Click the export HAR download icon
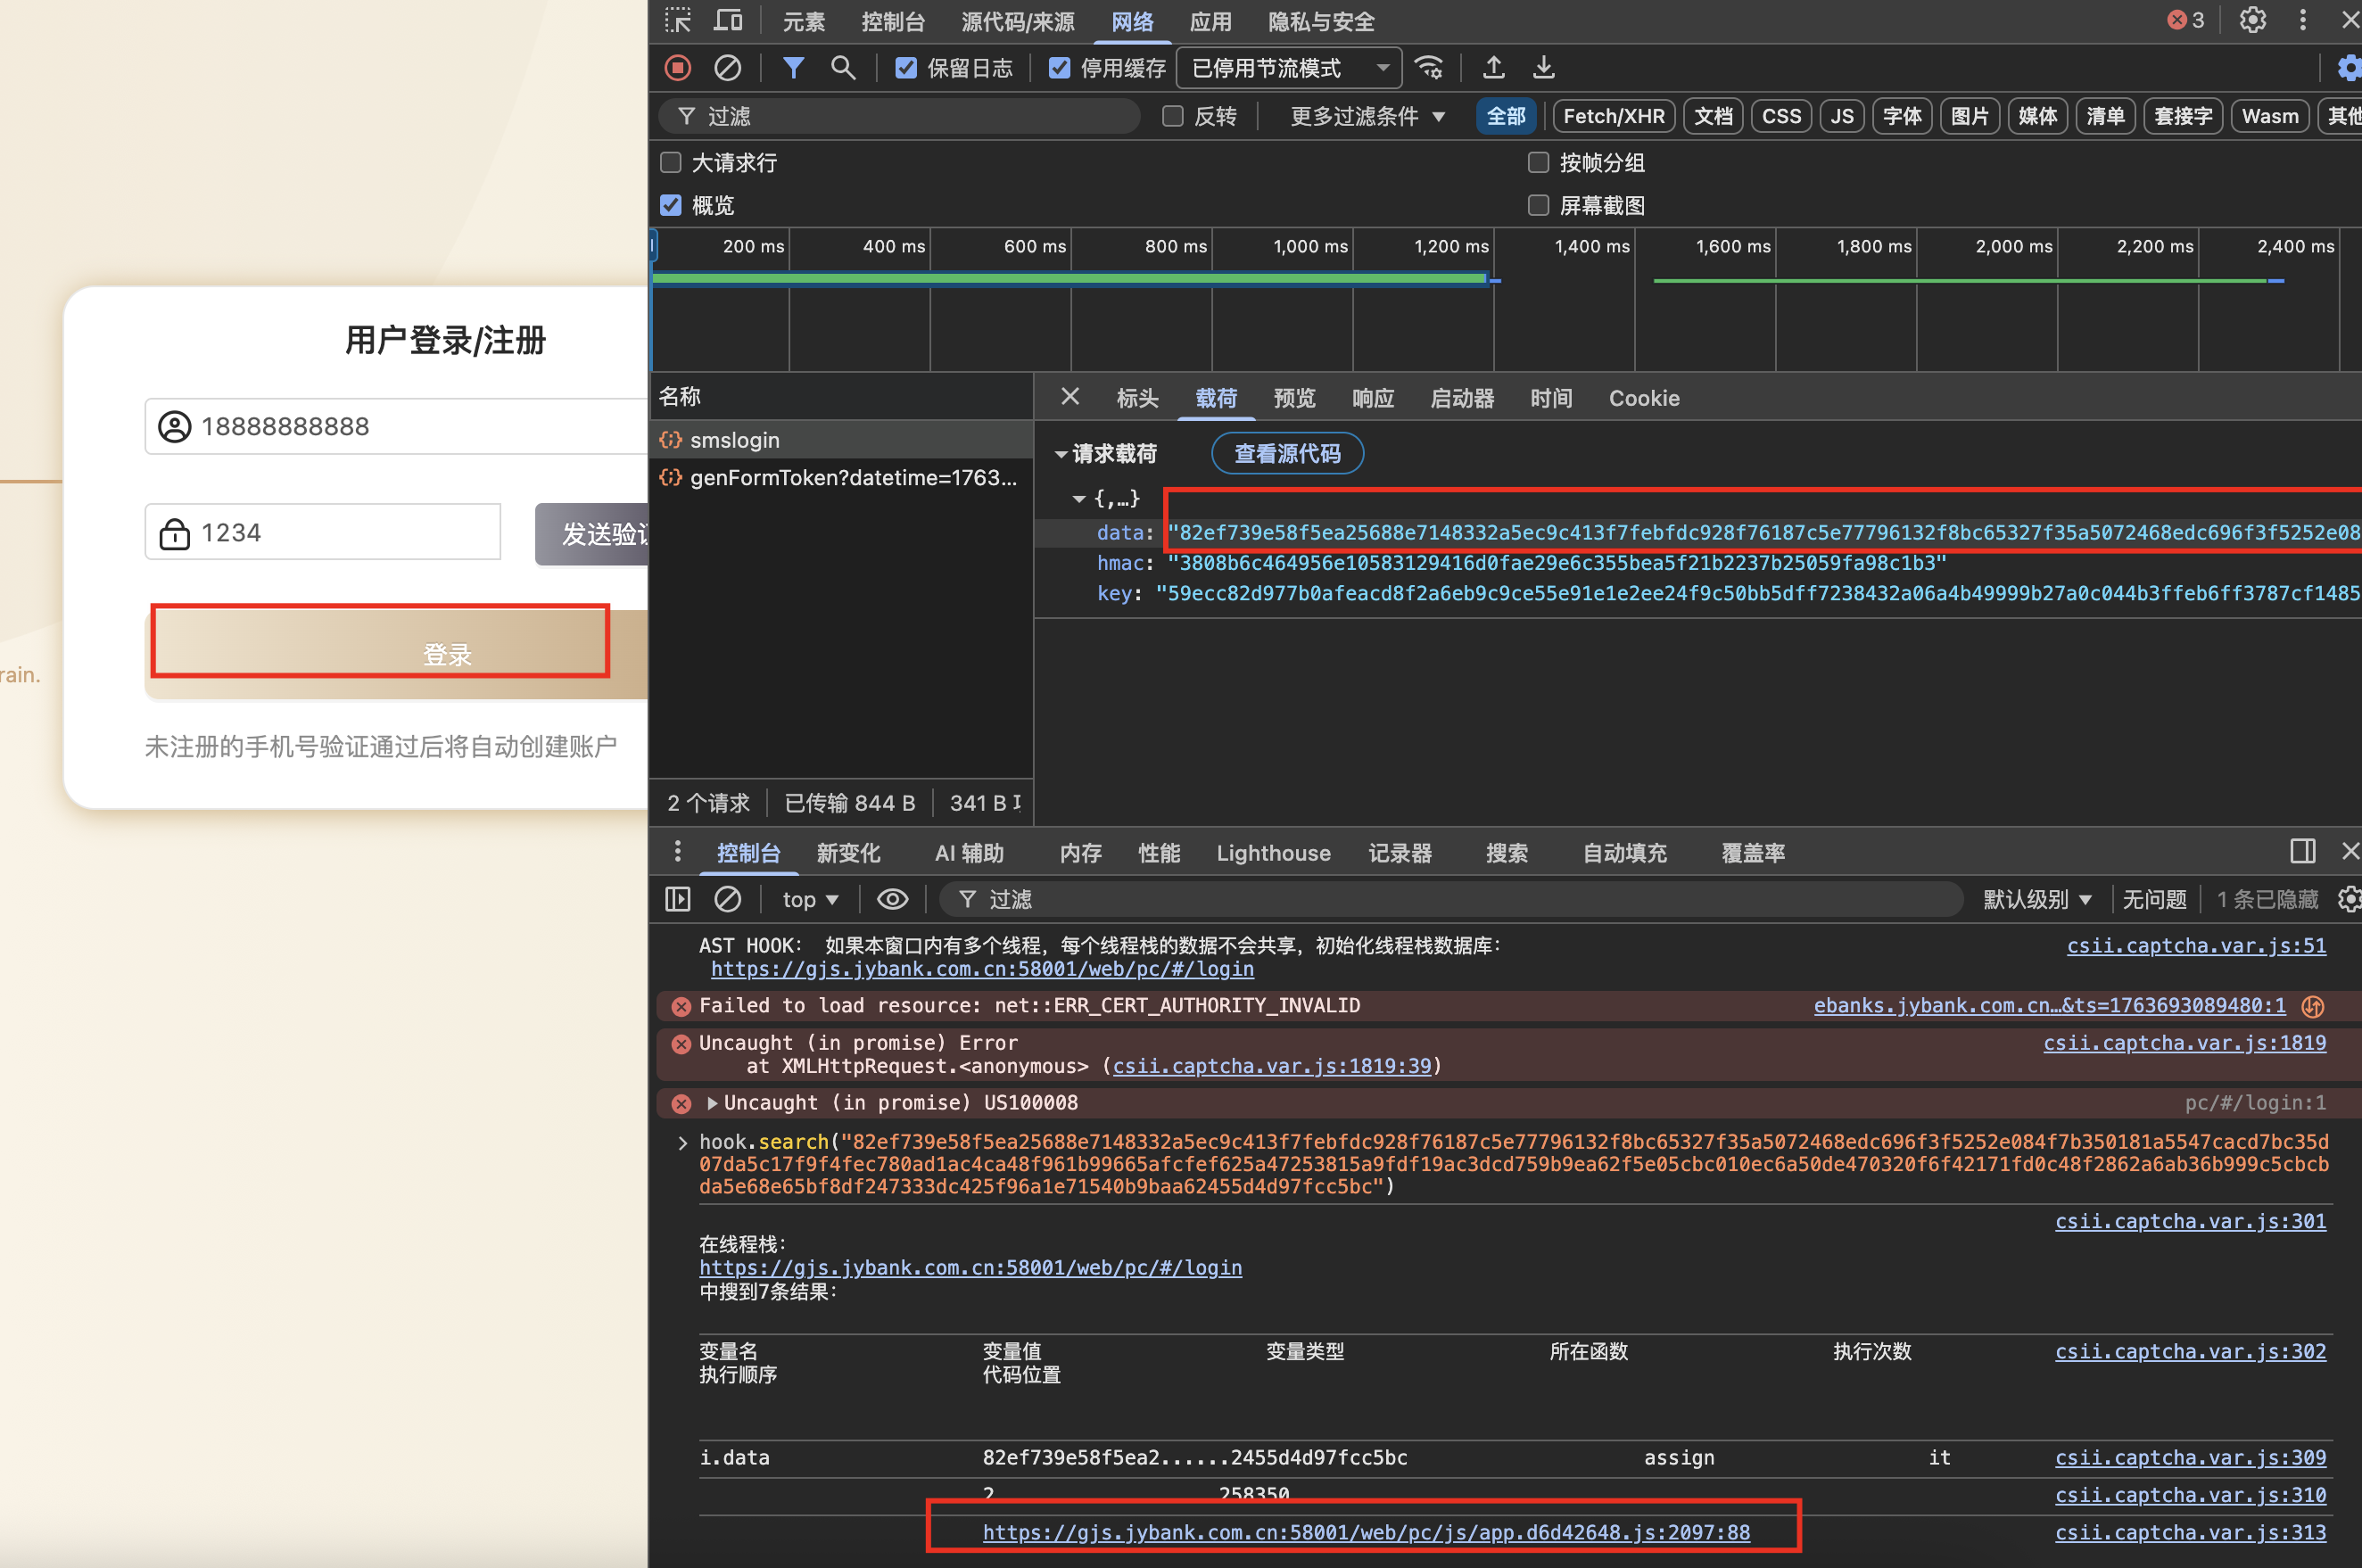 pyautogui.click(x=1544, y=67)
